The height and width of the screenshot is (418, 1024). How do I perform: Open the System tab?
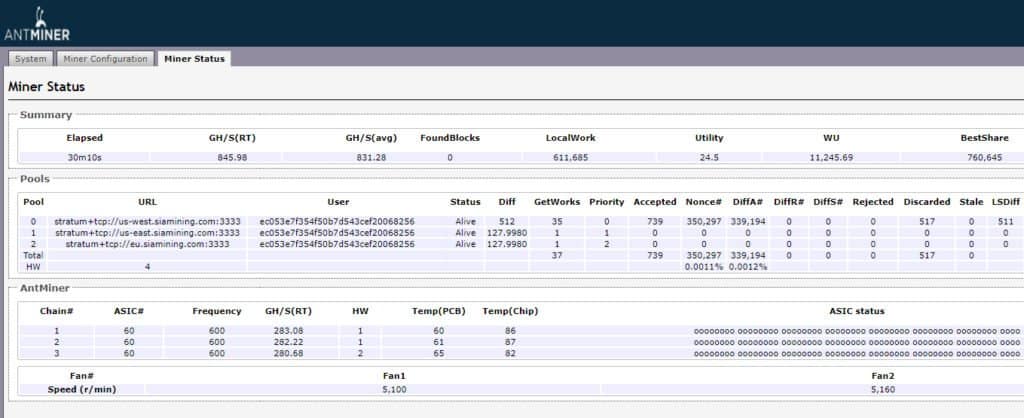pos(31,59)
